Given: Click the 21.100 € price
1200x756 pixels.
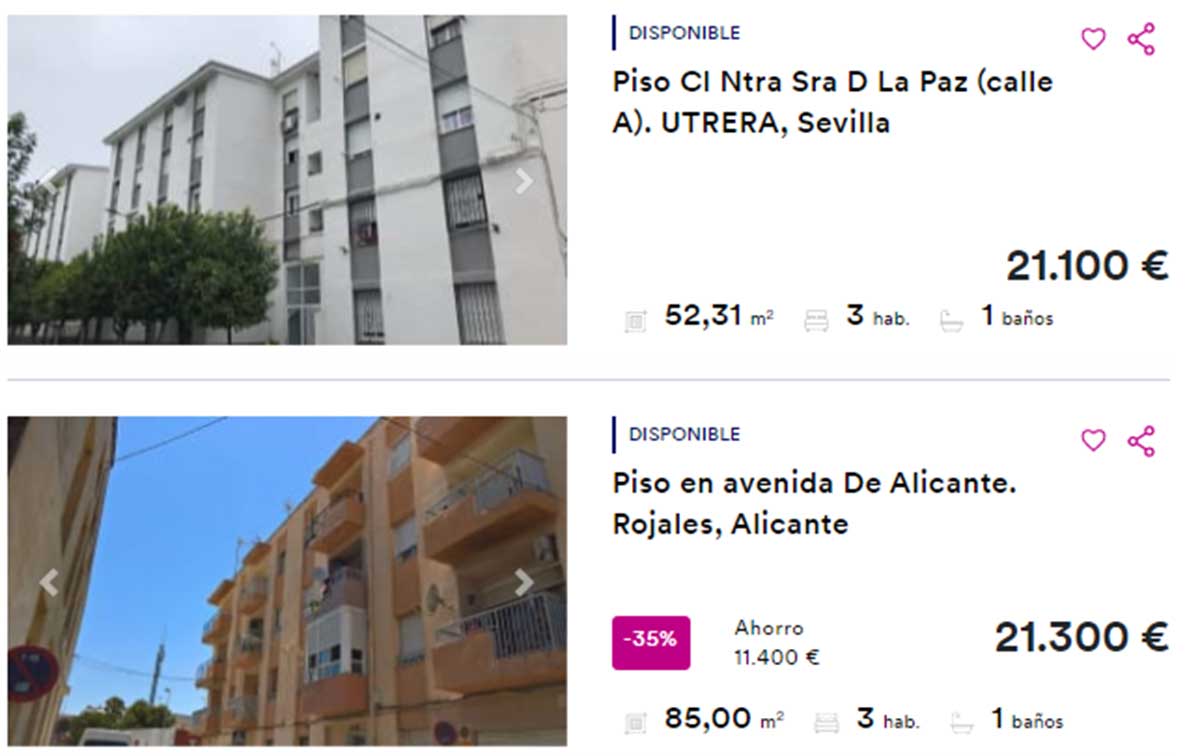Looking at the screenshot, I should [1087, 266].
